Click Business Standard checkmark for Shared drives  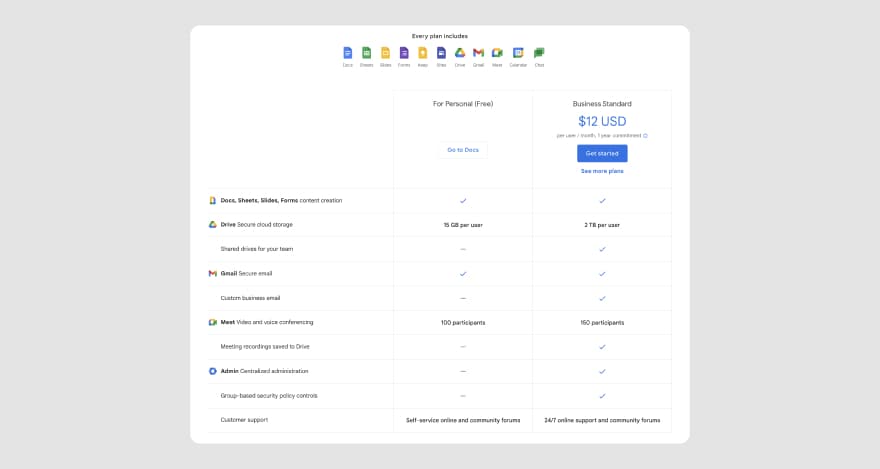[602, 249]
